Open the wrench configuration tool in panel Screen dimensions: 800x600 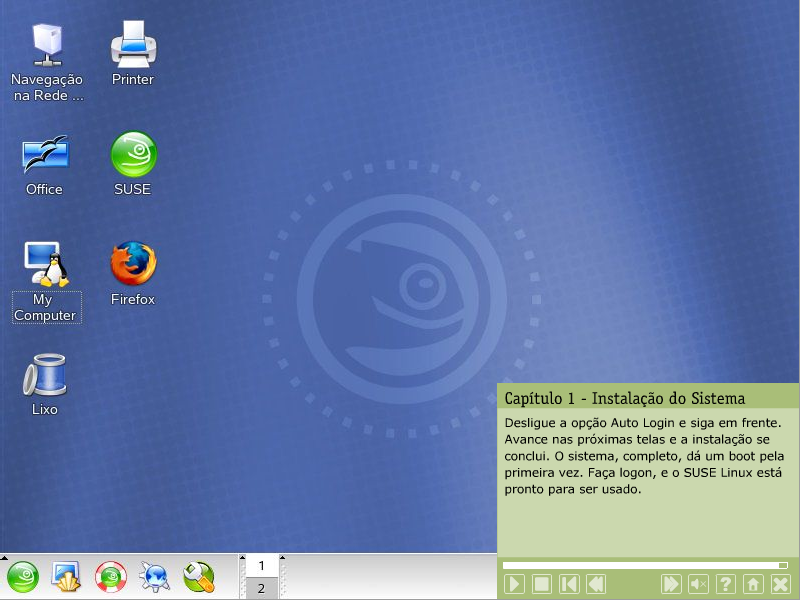[199, 577]
